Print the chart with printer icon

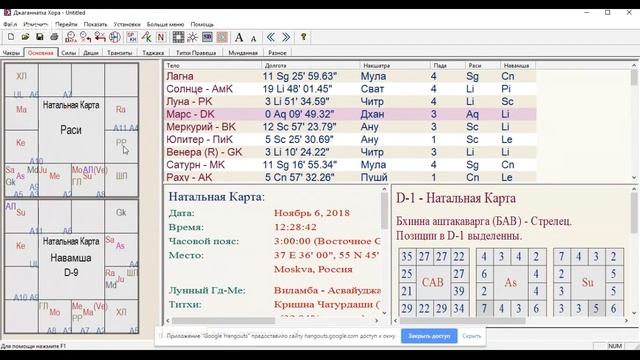click(54, 37)
